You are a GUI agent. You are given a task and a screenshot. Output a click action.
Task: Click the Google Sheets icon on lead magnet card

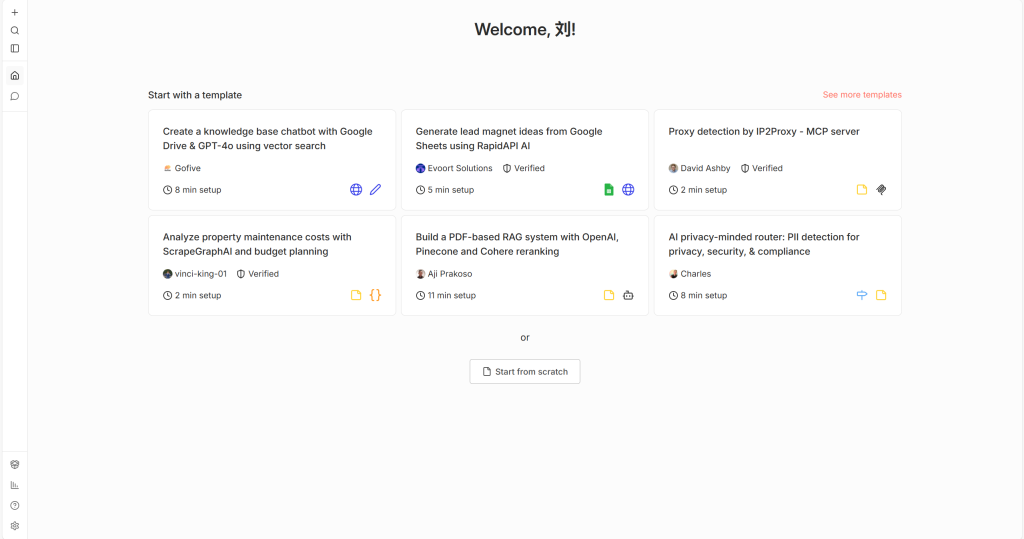608,190
